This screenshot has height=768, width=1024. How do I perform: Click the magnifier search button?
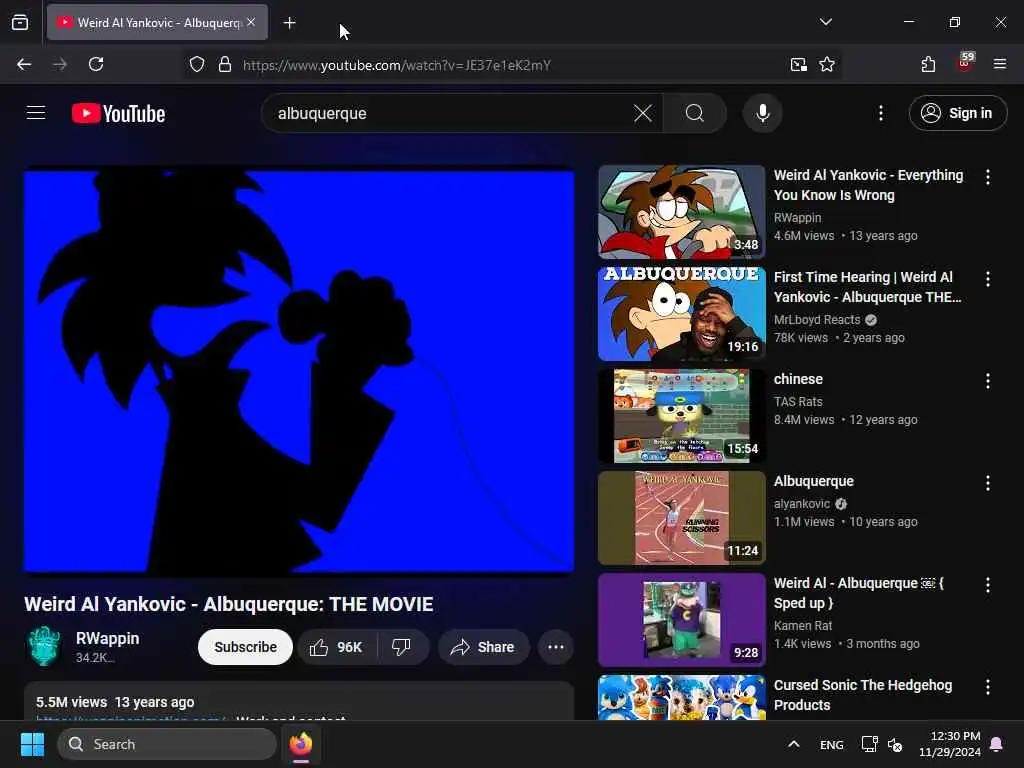click(x=695, y=113)
